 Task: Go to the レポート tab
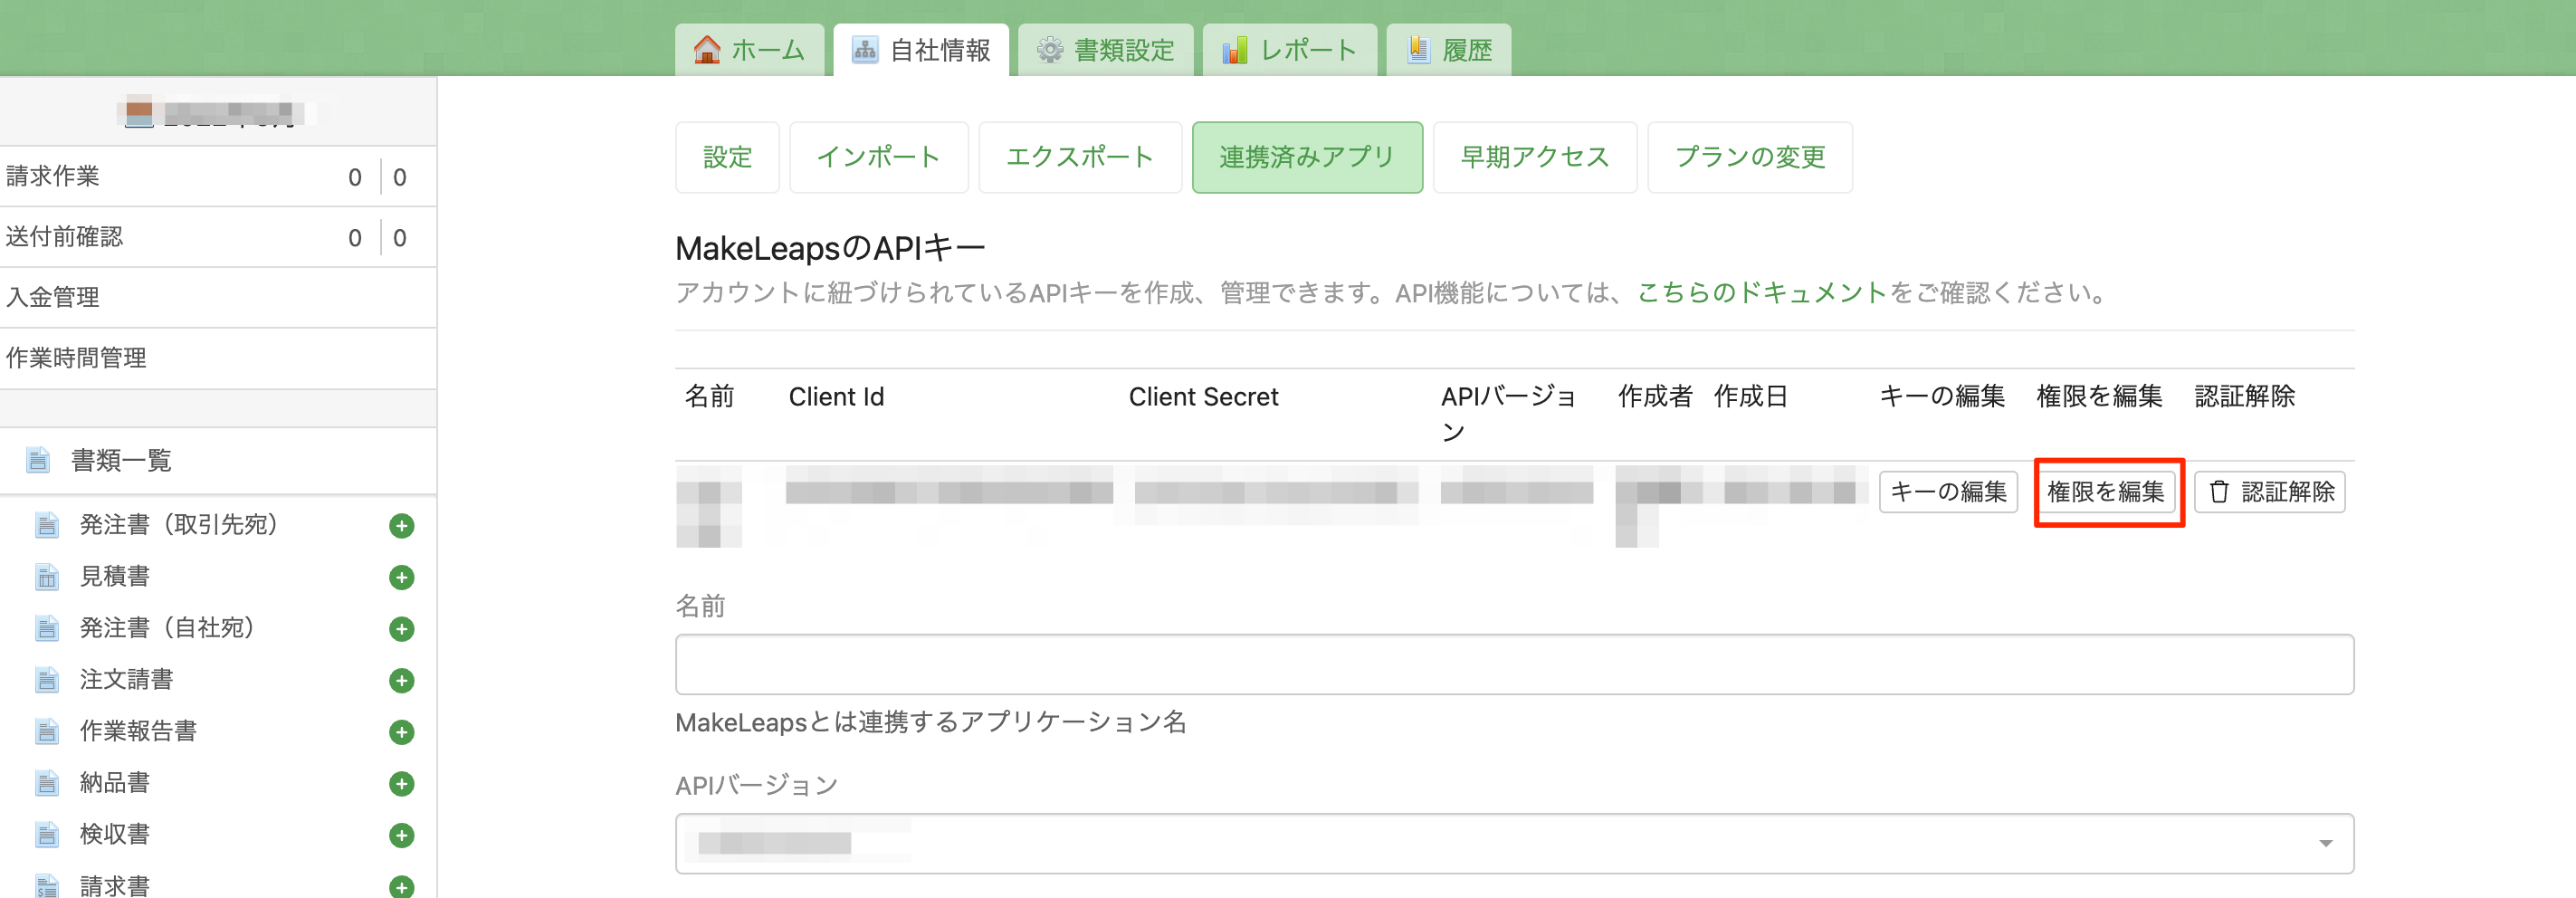(x=1289, y=50)
